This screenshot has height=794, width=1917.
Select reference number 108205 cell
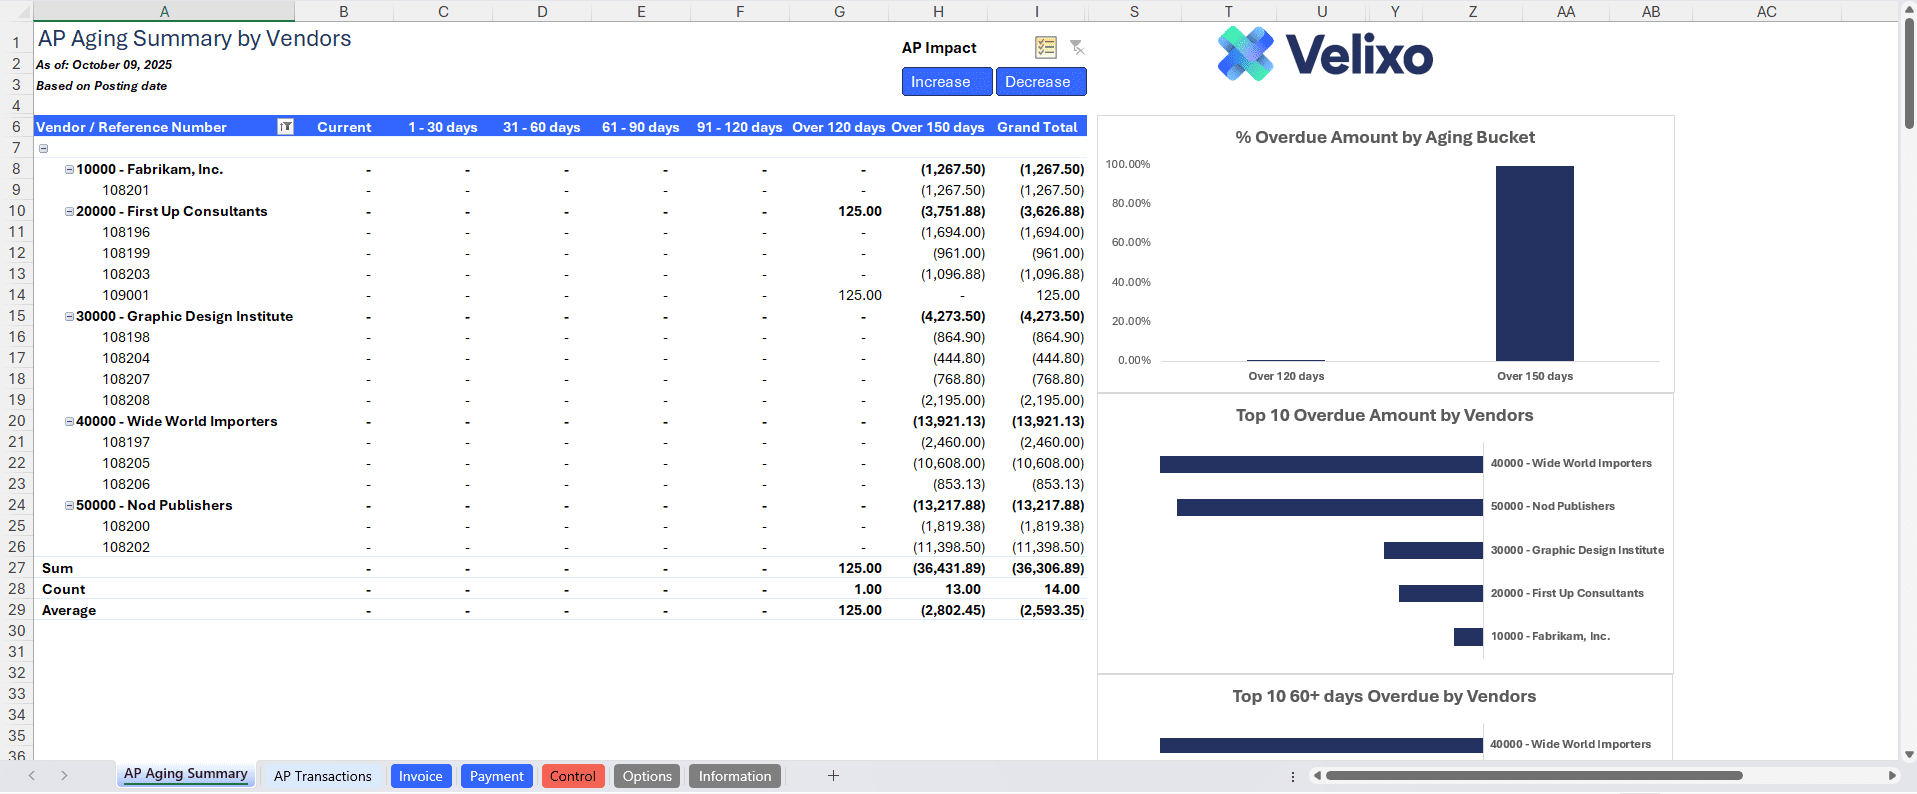click(126, 463)
